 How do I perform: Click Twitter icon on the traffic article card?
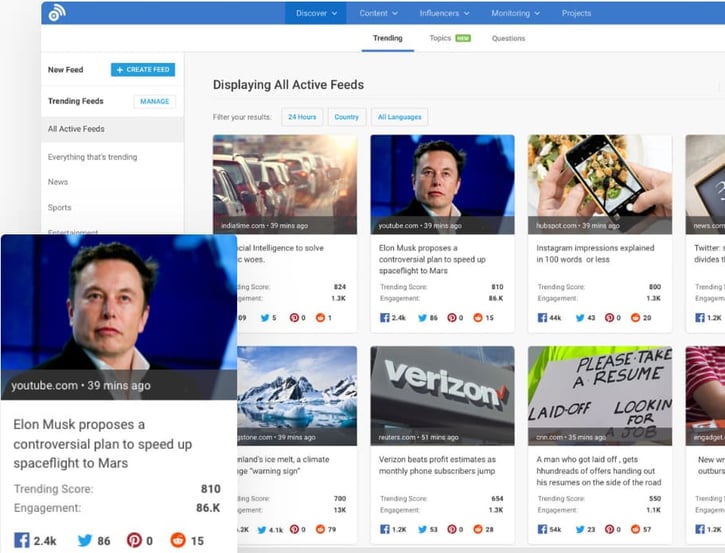pyautogui.click(x=265, y=318)
